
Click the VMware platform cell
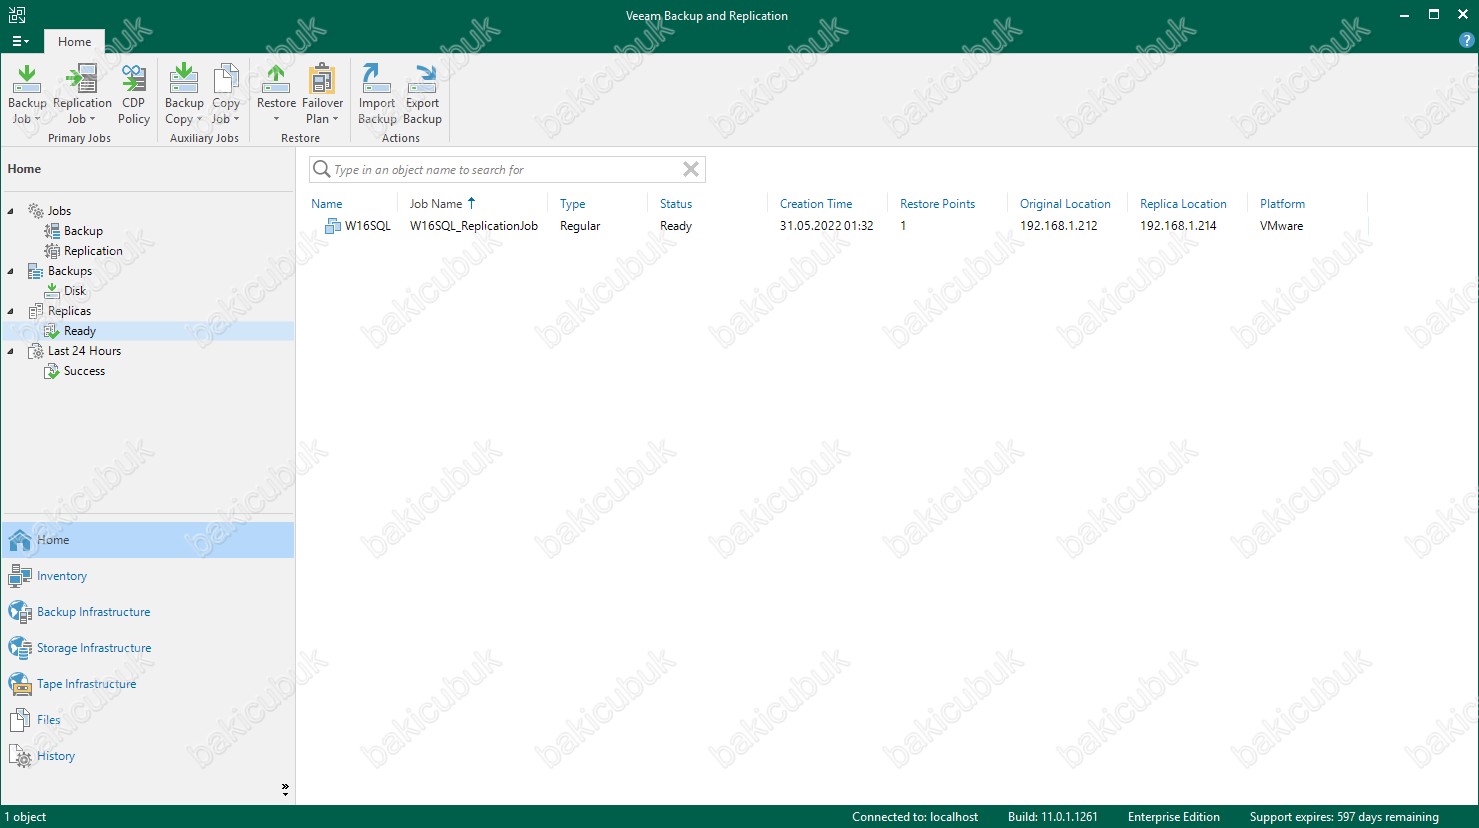click(1282, 226)
